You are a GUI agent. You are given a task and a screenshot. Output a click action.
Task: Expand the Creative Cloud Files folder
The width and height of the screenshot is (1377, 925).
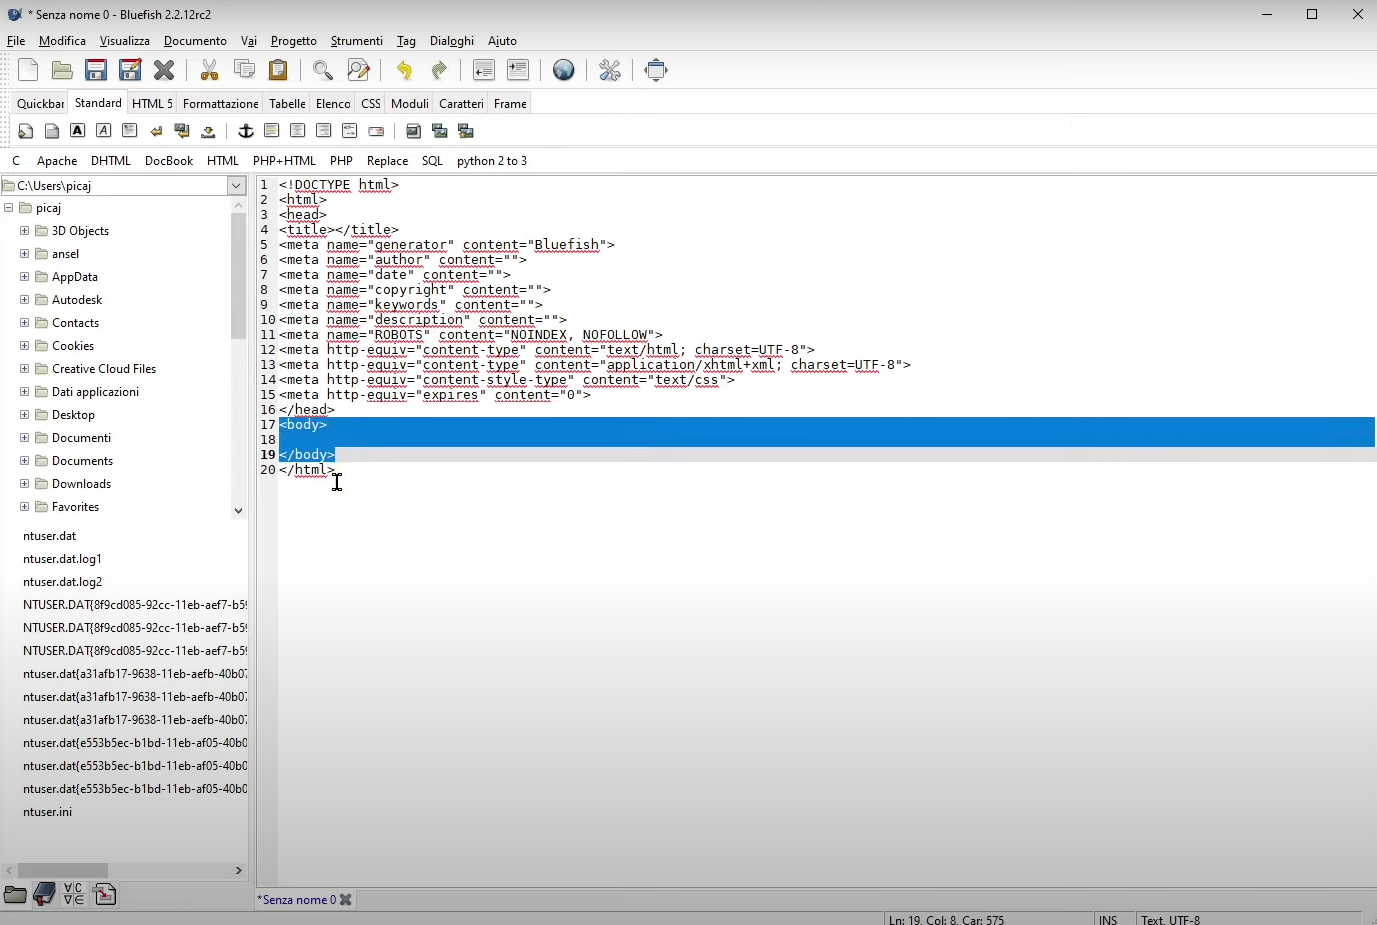point(24,369)
